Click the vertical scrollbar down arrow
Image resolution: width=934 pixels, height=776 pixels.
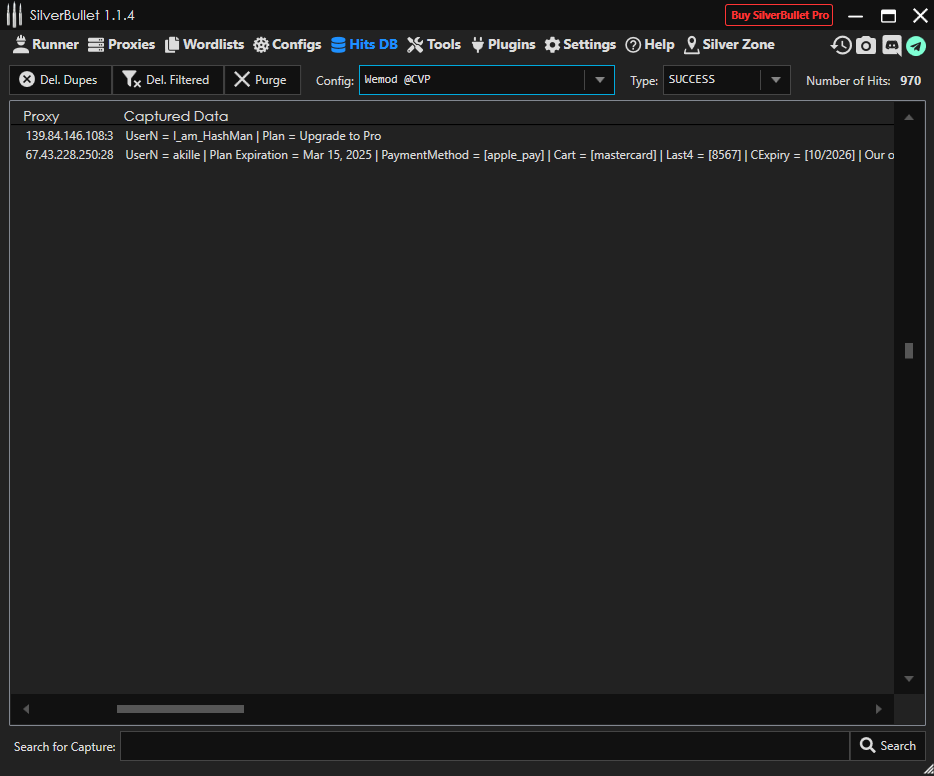[x=909, y=678]
